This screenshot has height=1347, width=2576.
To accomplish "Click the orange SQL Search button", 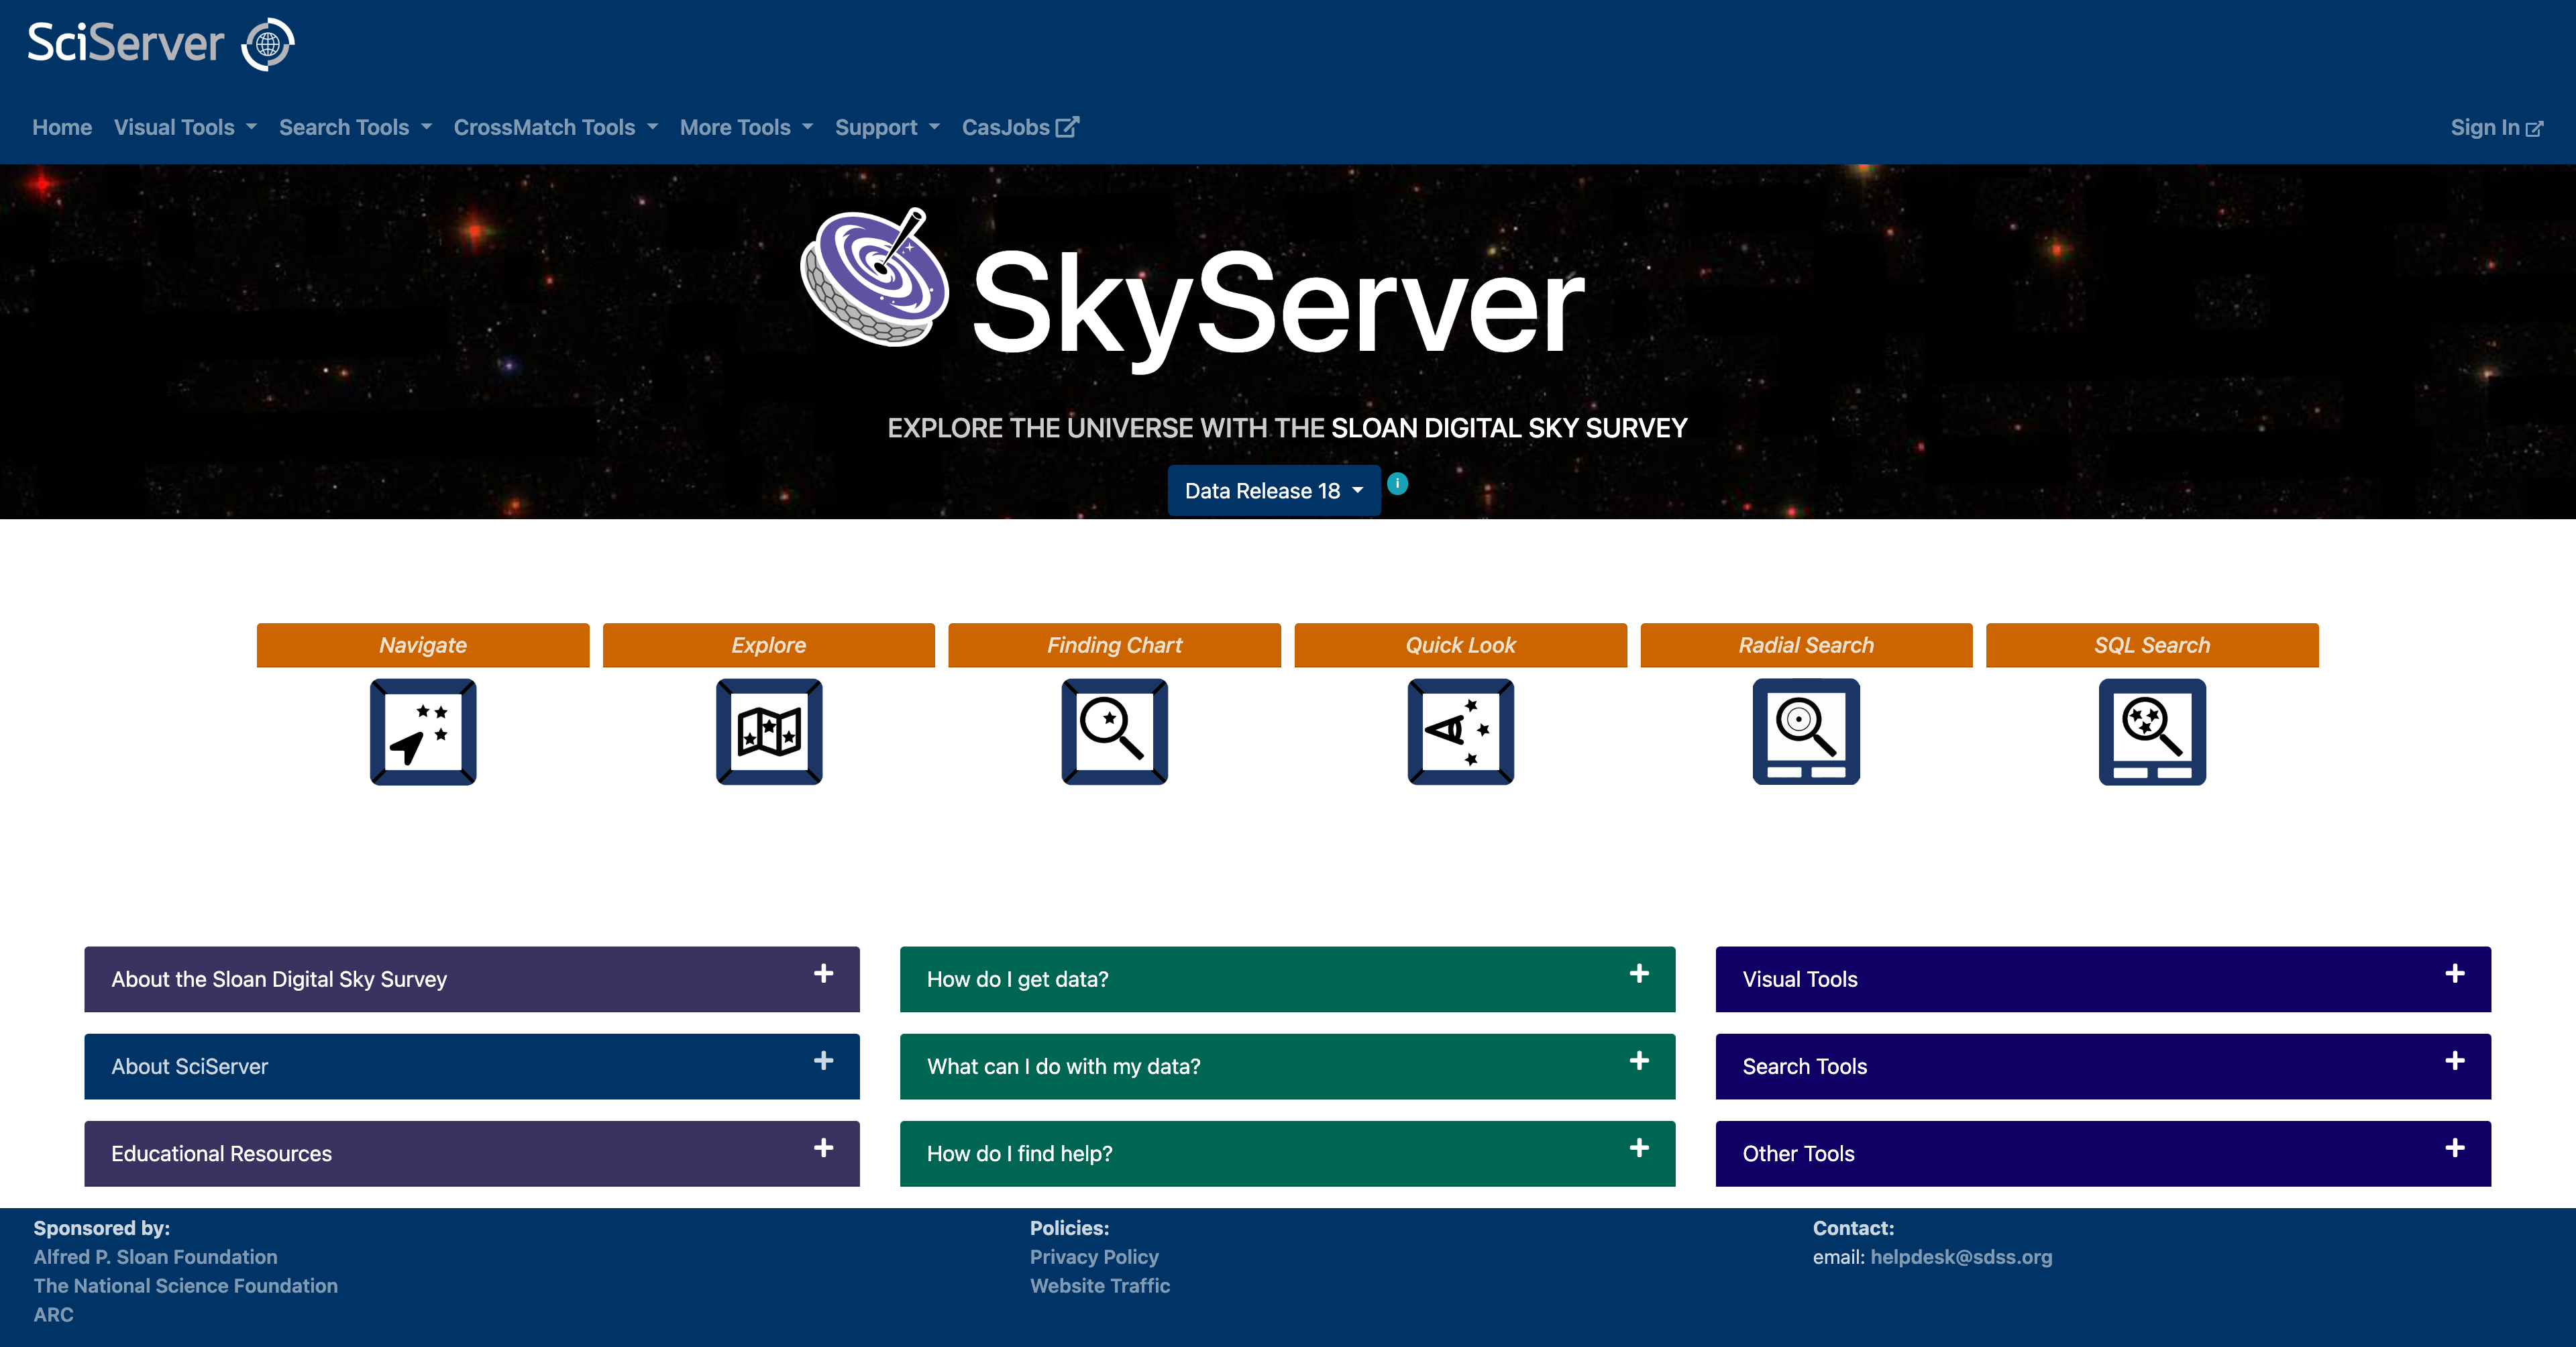I will [x=2152, y=645].
